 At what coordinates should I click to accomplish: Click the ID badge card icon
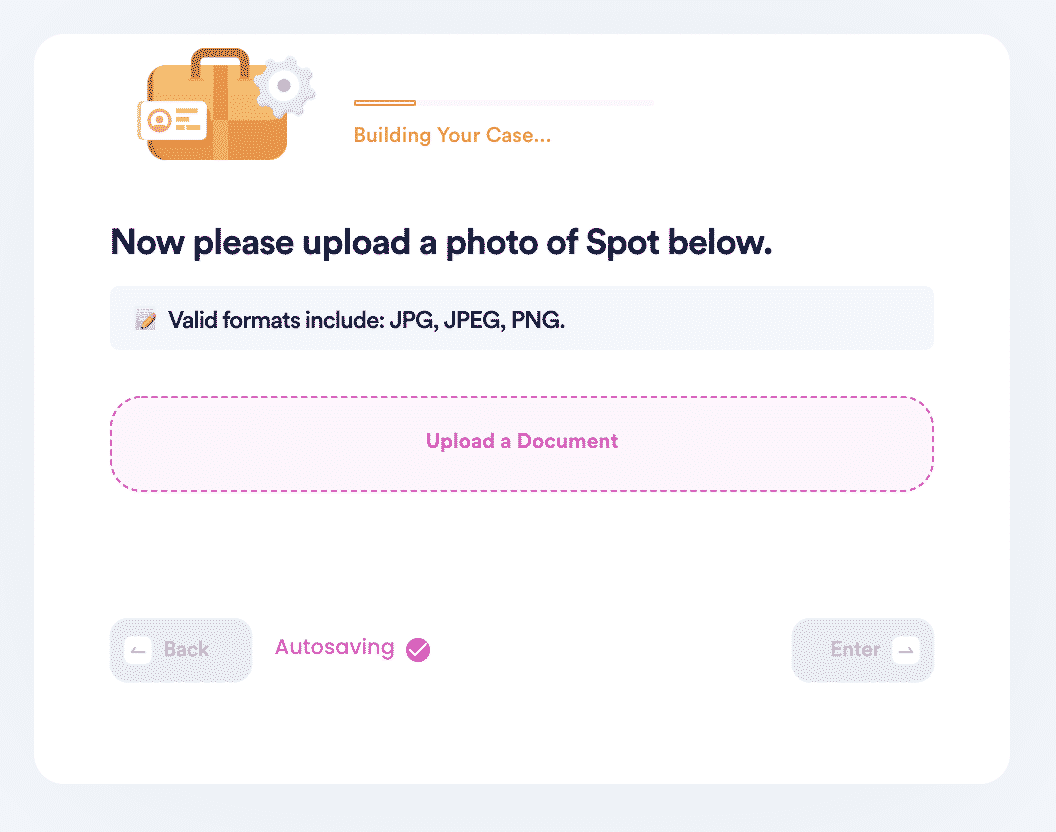coord(172,121)
